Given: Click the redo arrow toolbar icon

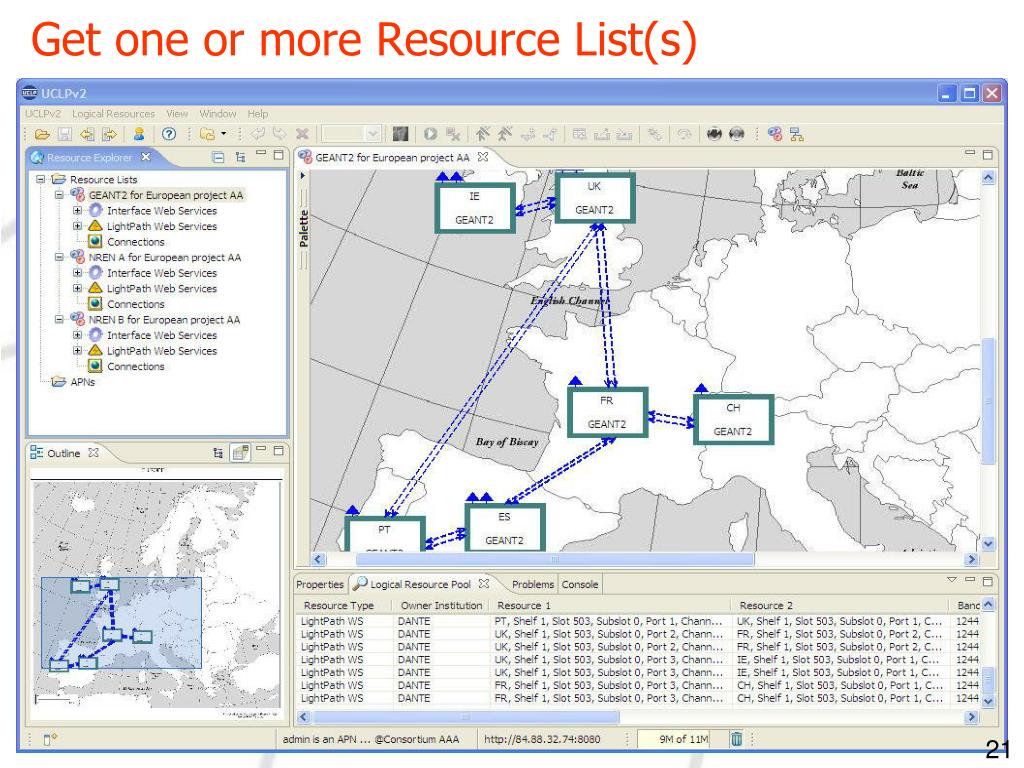Looking at the screenshot, I should pyautogui.click(x=280, y=135).
